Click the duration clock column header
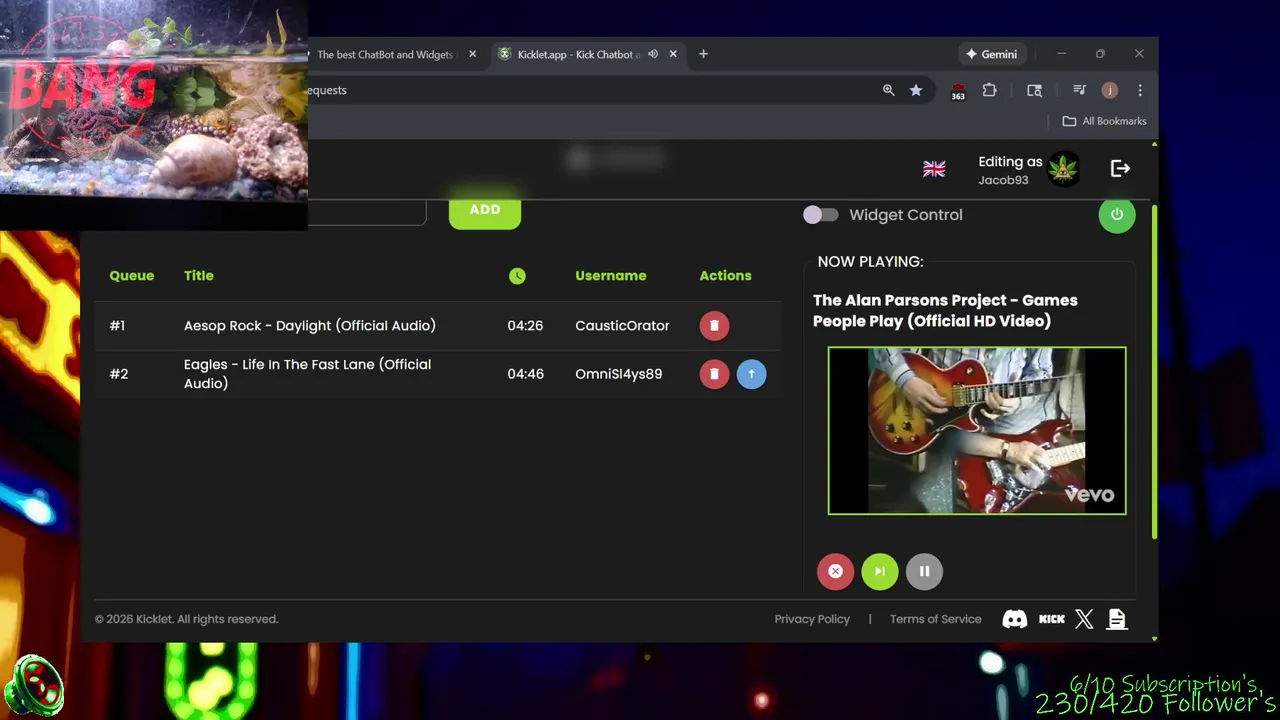 click(517, 276)
